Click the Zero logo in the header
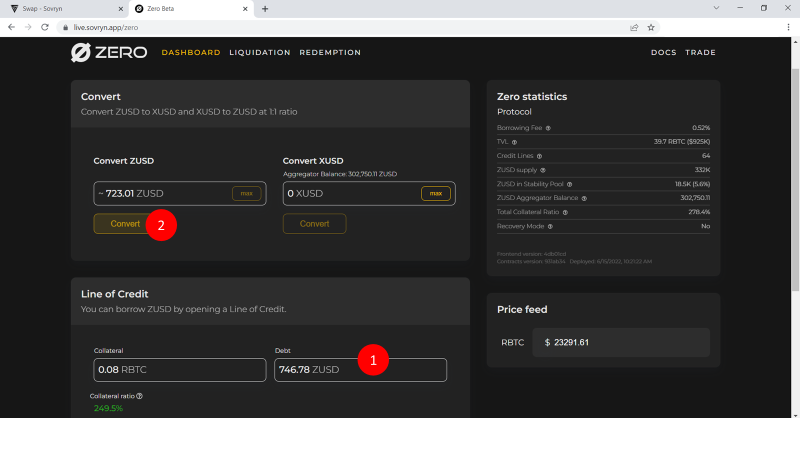This screenshot has height=450, width=800. pyautogui.click(x=109, y=52)
